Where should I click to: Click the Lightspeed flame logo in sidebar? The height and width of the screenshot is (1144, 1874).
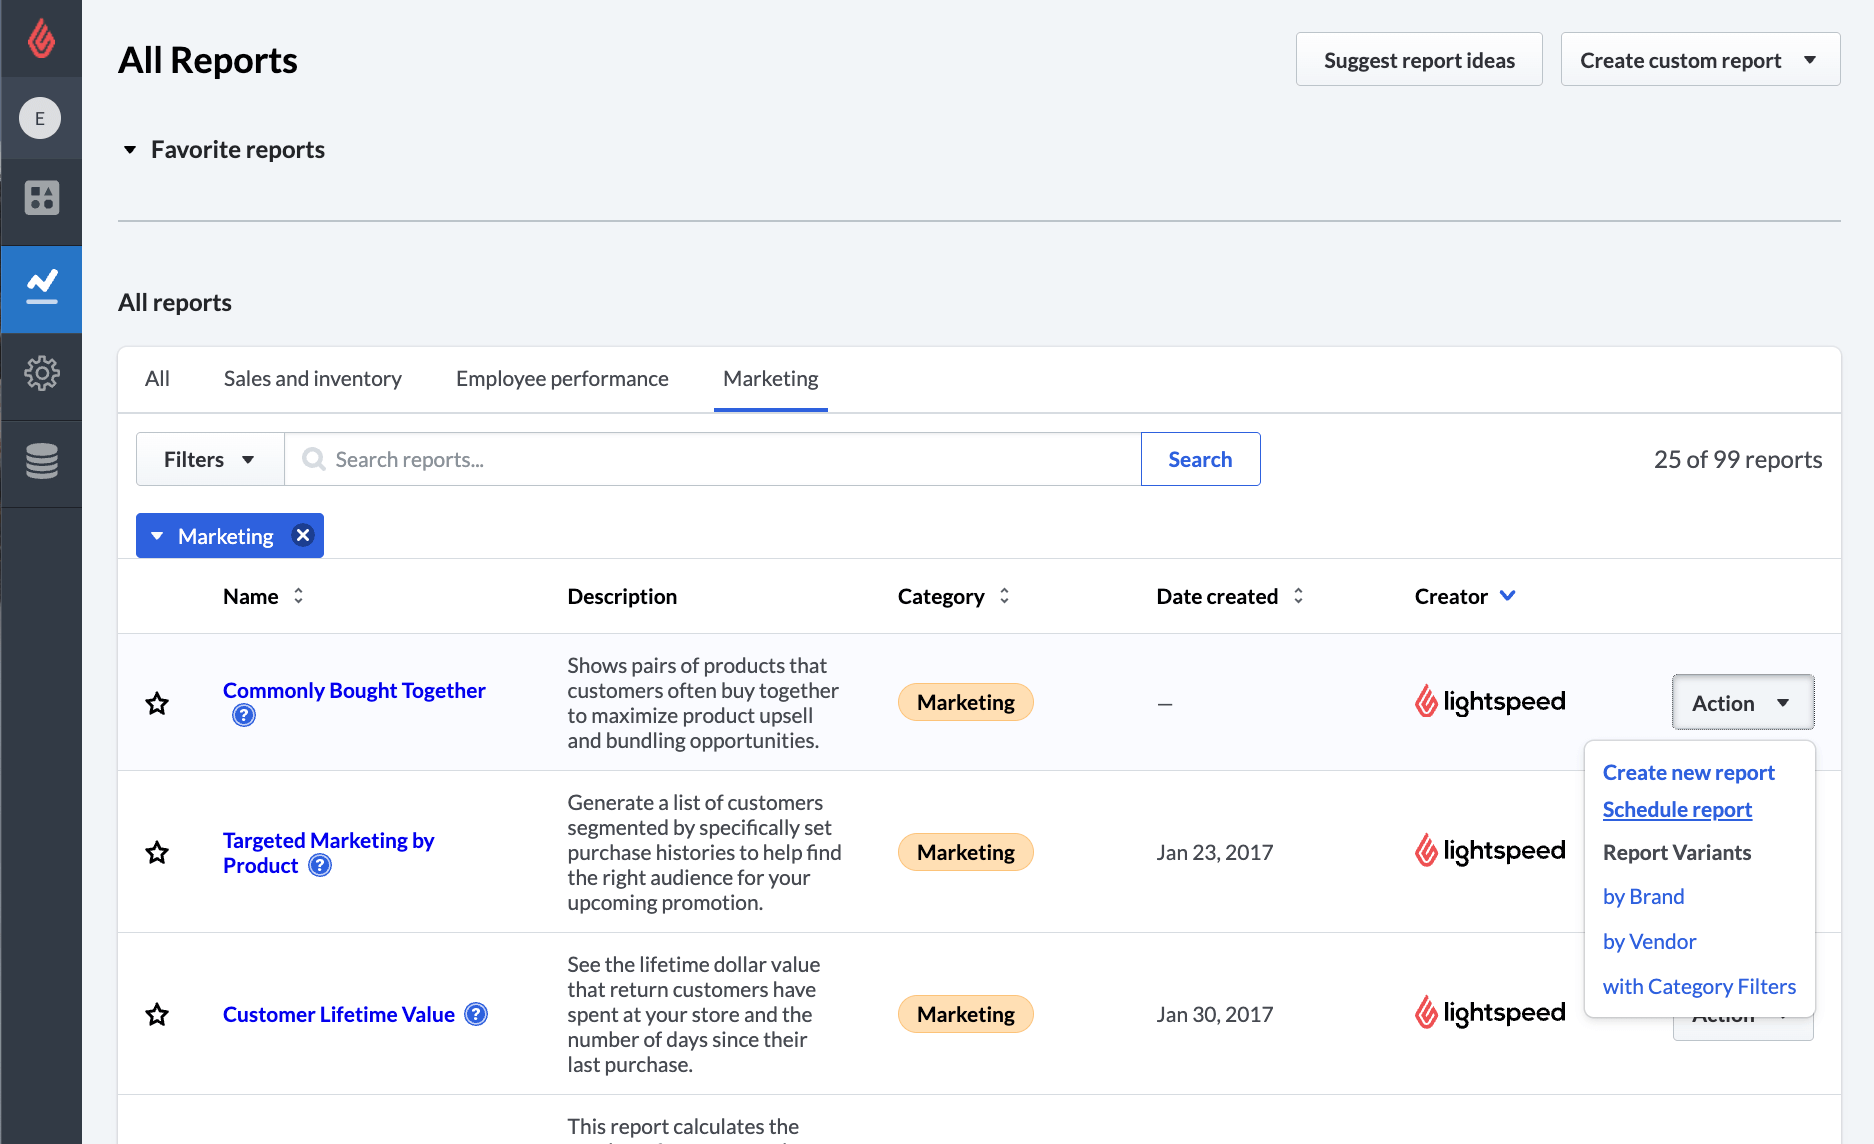41,39
